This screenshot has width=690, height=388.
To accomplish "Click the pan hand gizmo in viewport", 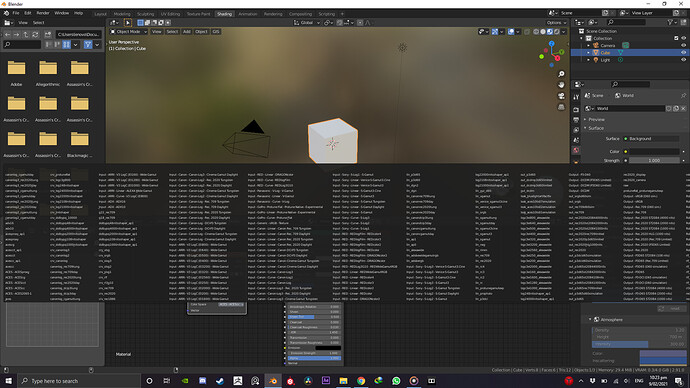I will coord(561,84).
